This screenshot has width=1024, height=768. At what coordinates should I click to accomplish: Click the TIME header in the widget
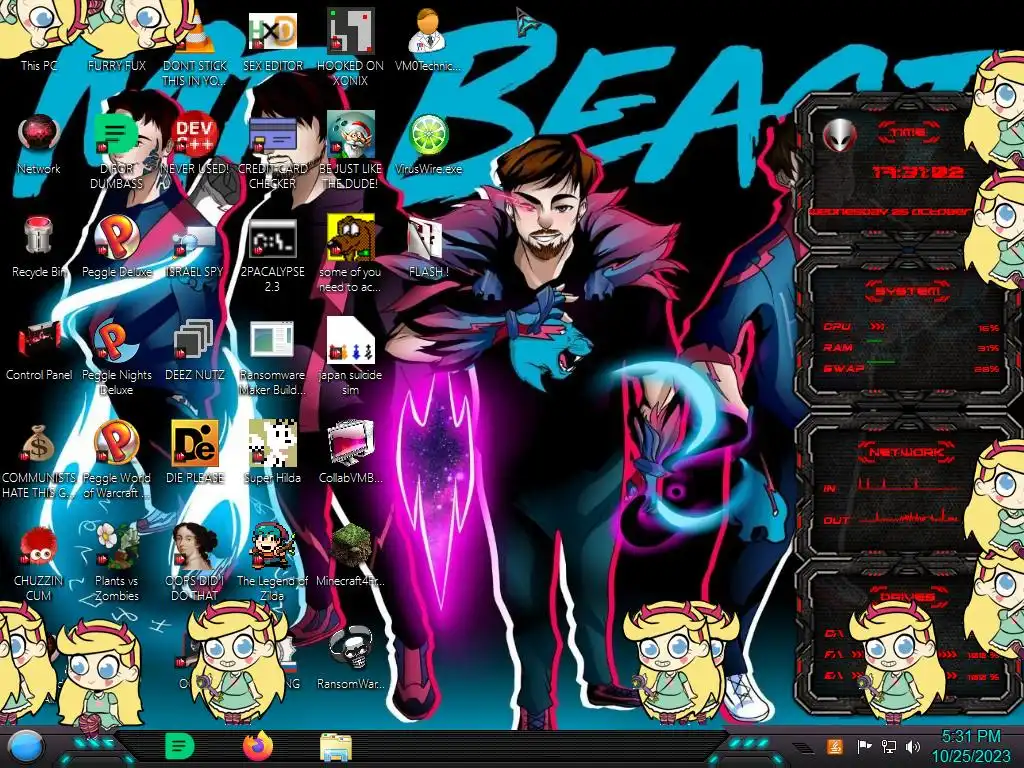coord(908,133)
